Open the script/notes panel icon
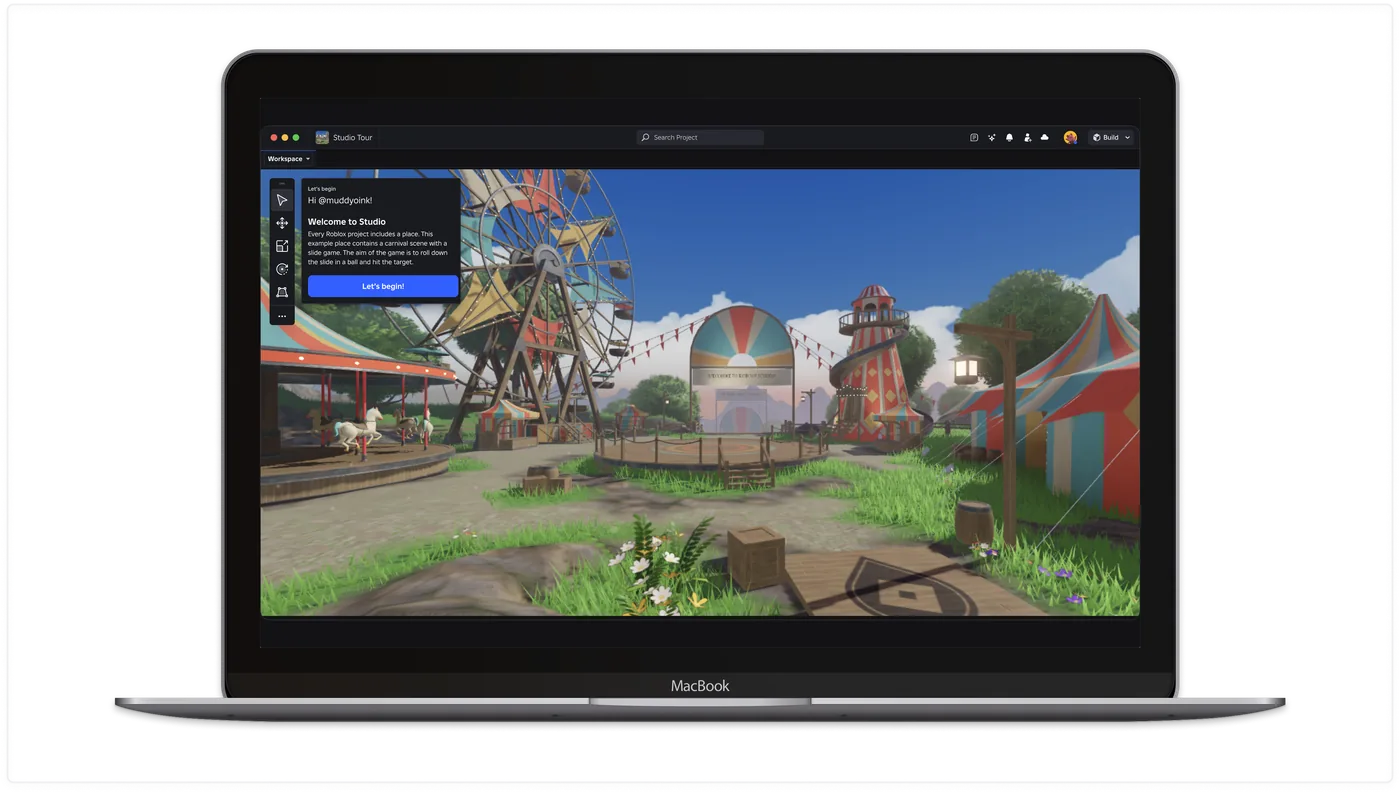 tap(974, 137)
